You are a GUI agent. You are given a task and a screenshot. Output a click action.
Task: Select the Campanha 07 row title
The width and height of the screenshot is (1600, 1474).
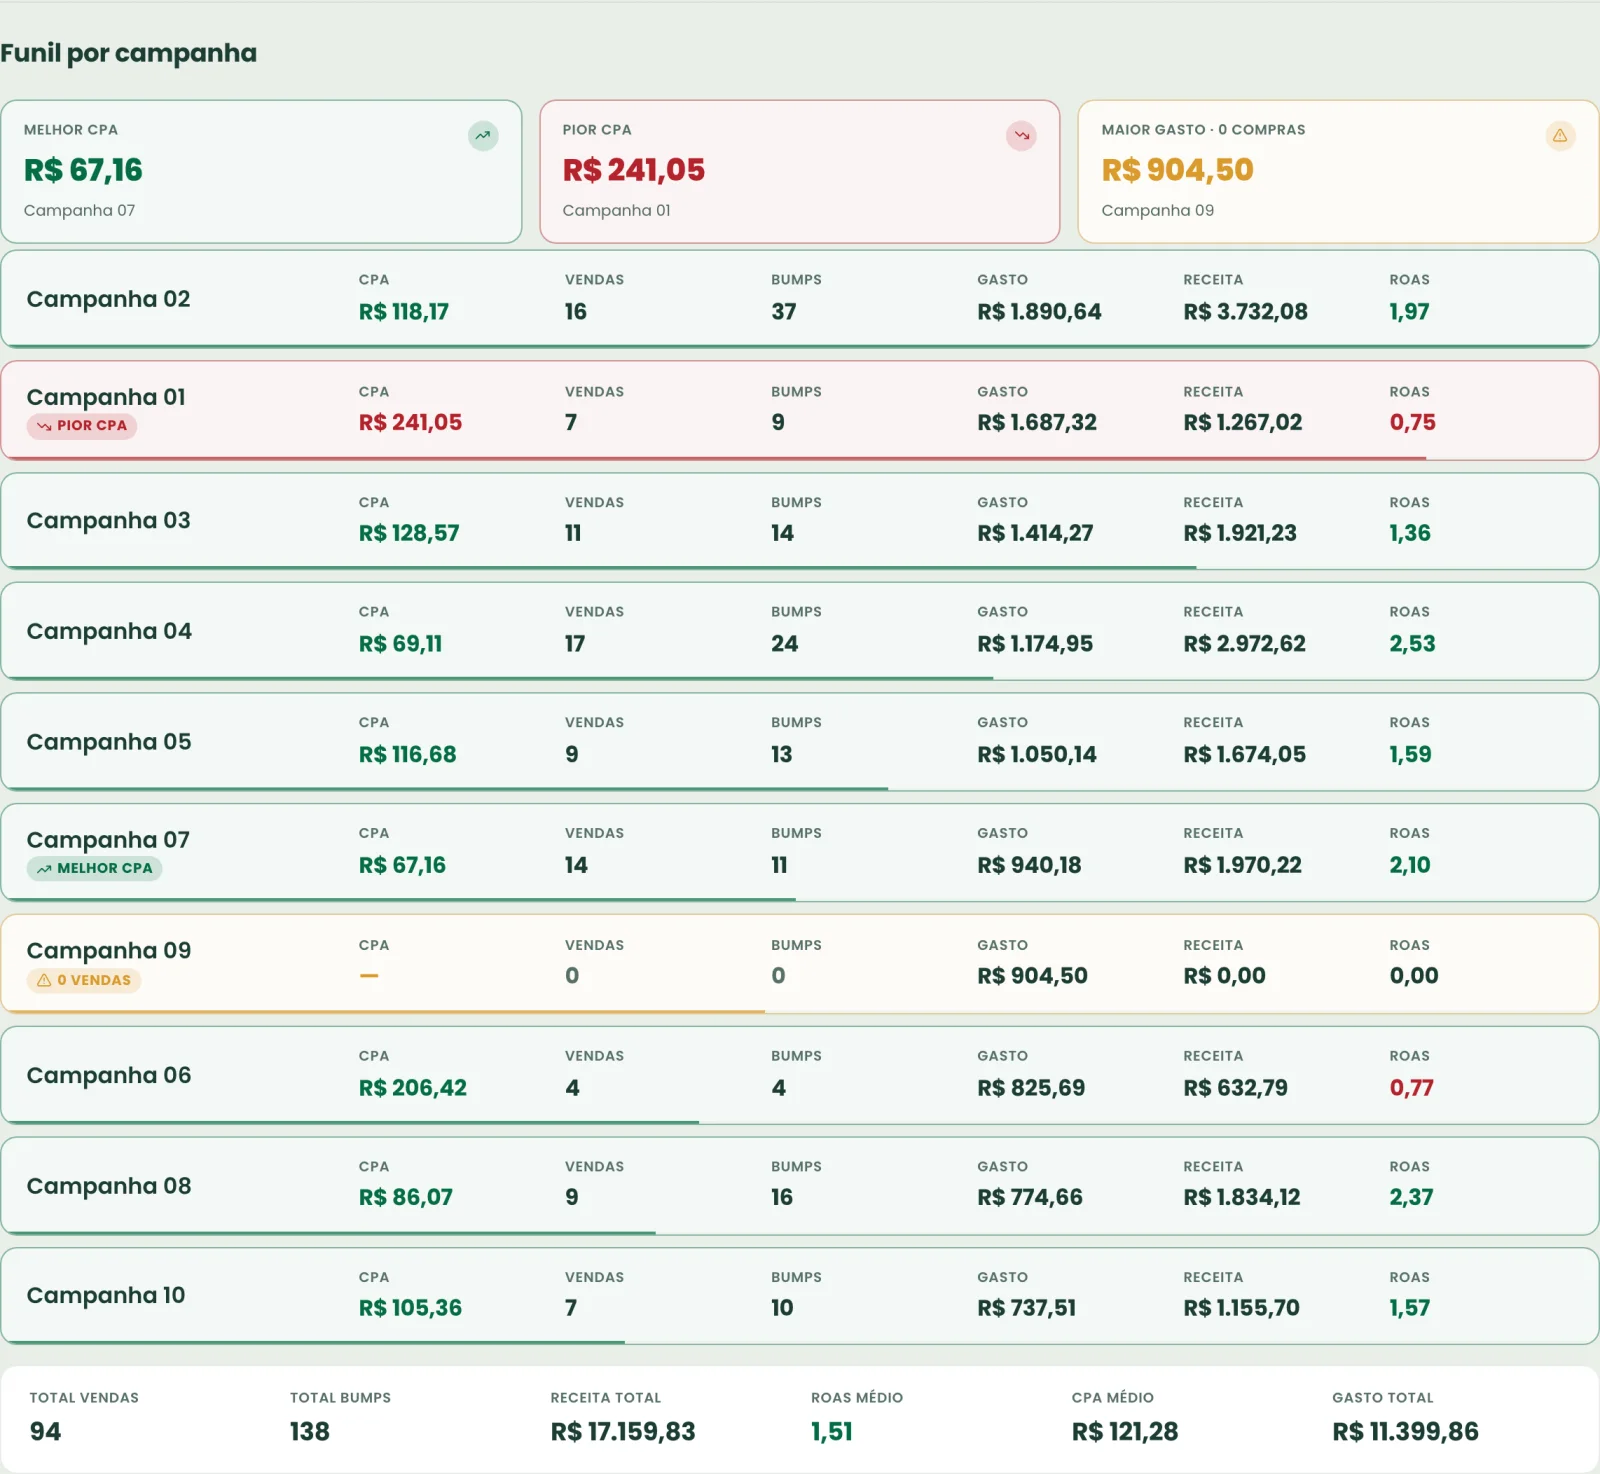(x=108, y=840)
